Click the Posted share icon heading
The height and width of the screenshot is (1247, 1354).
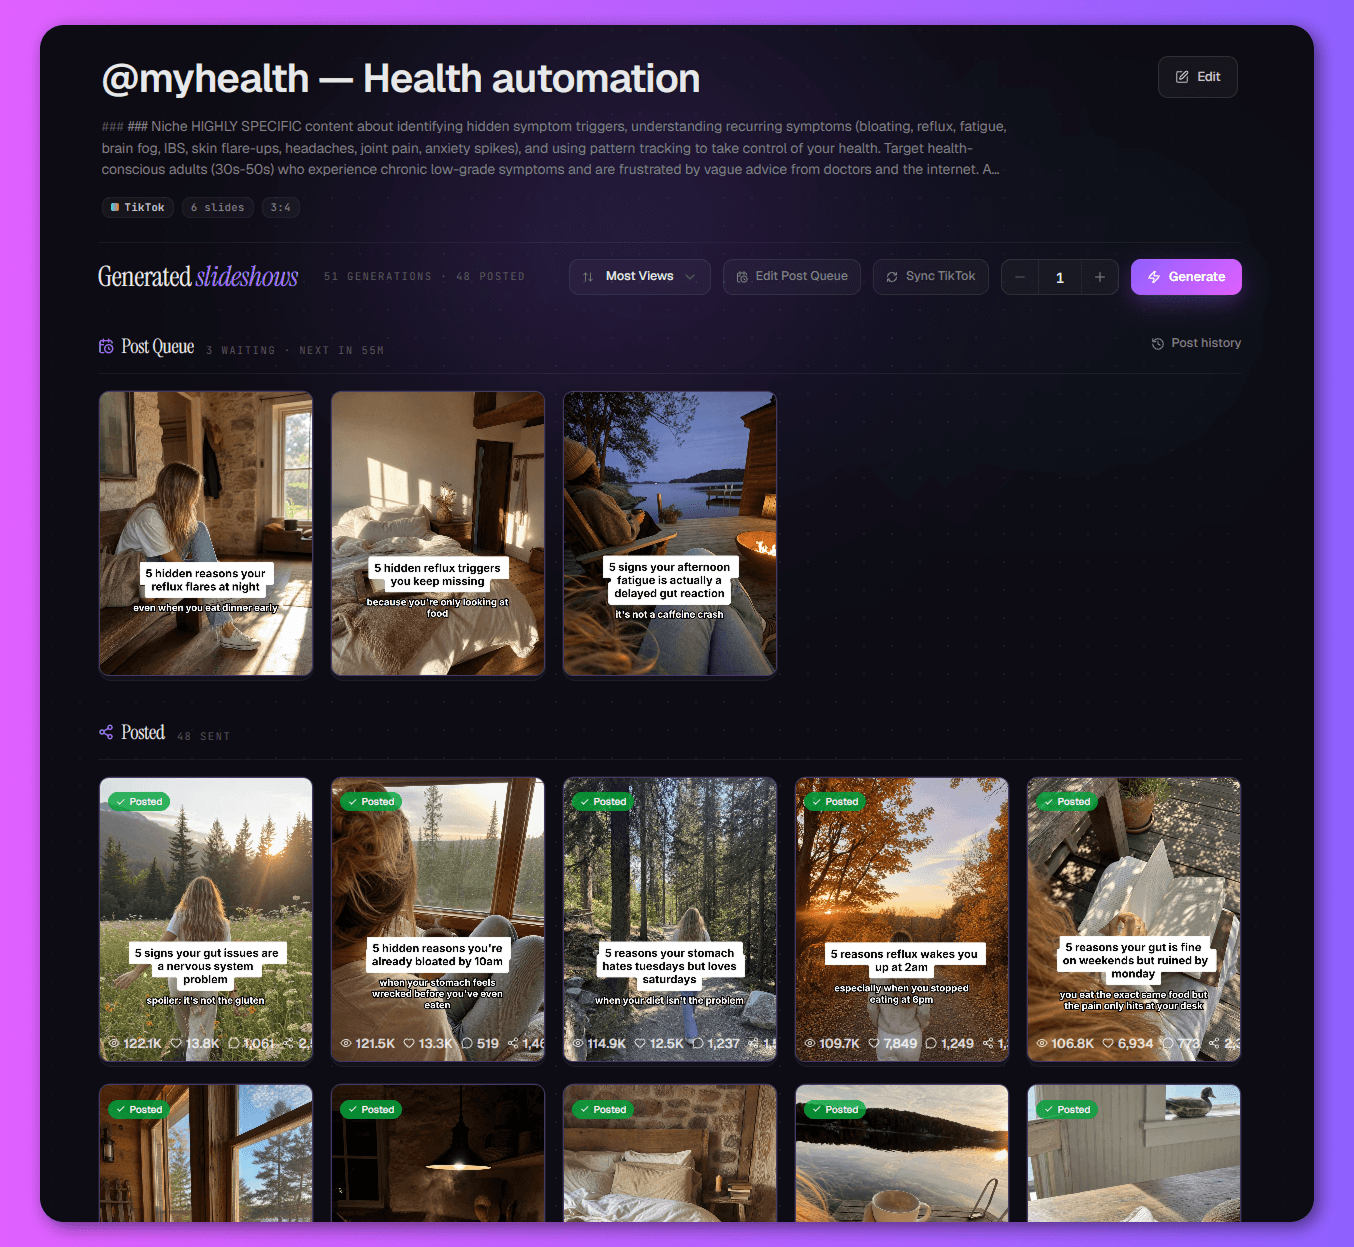106,732
